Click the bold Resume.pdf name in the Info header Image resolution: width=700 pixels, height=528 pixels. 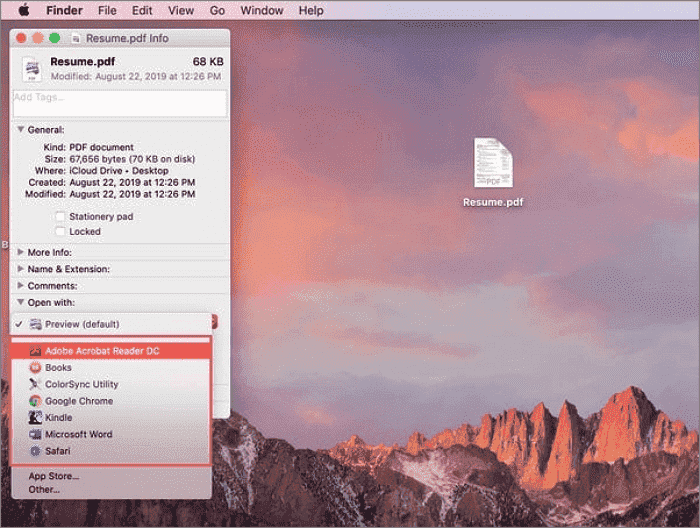83,62
